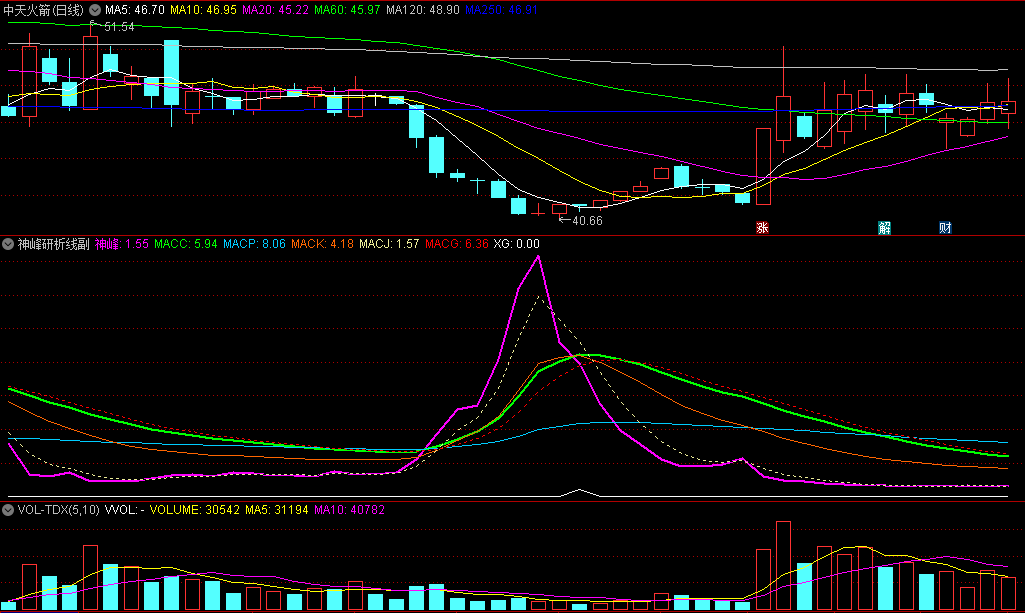1025x613 pixels.
Task: Click the MA20: 45.22 label
Action: 275,10
